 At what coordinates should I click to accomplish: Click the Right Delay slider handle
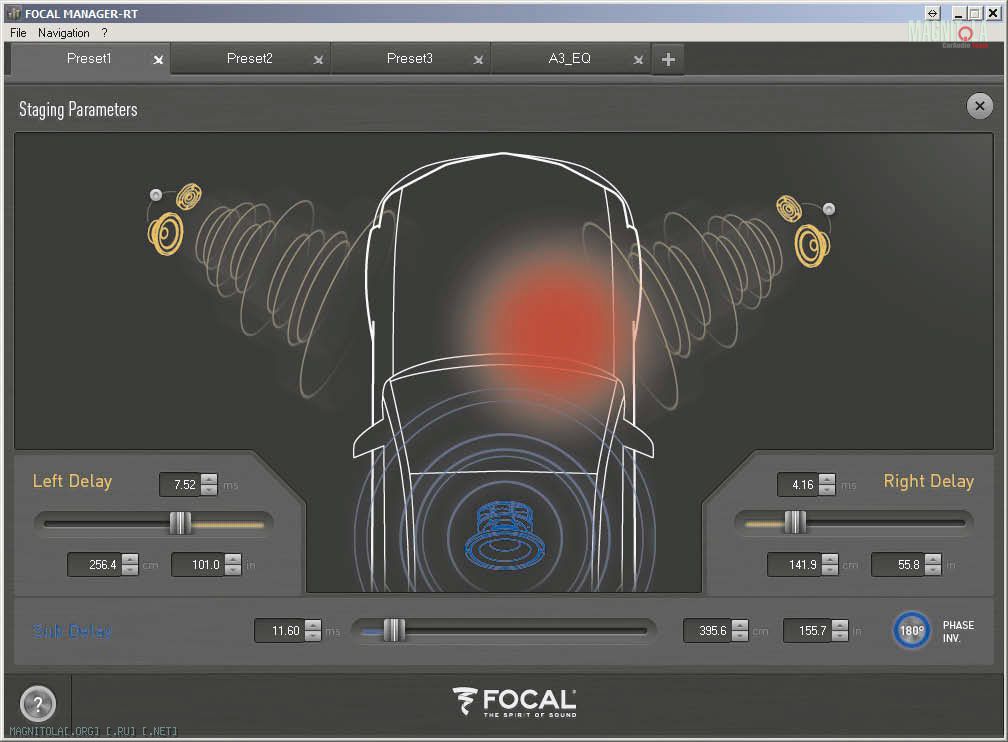[x=795, y=522]
